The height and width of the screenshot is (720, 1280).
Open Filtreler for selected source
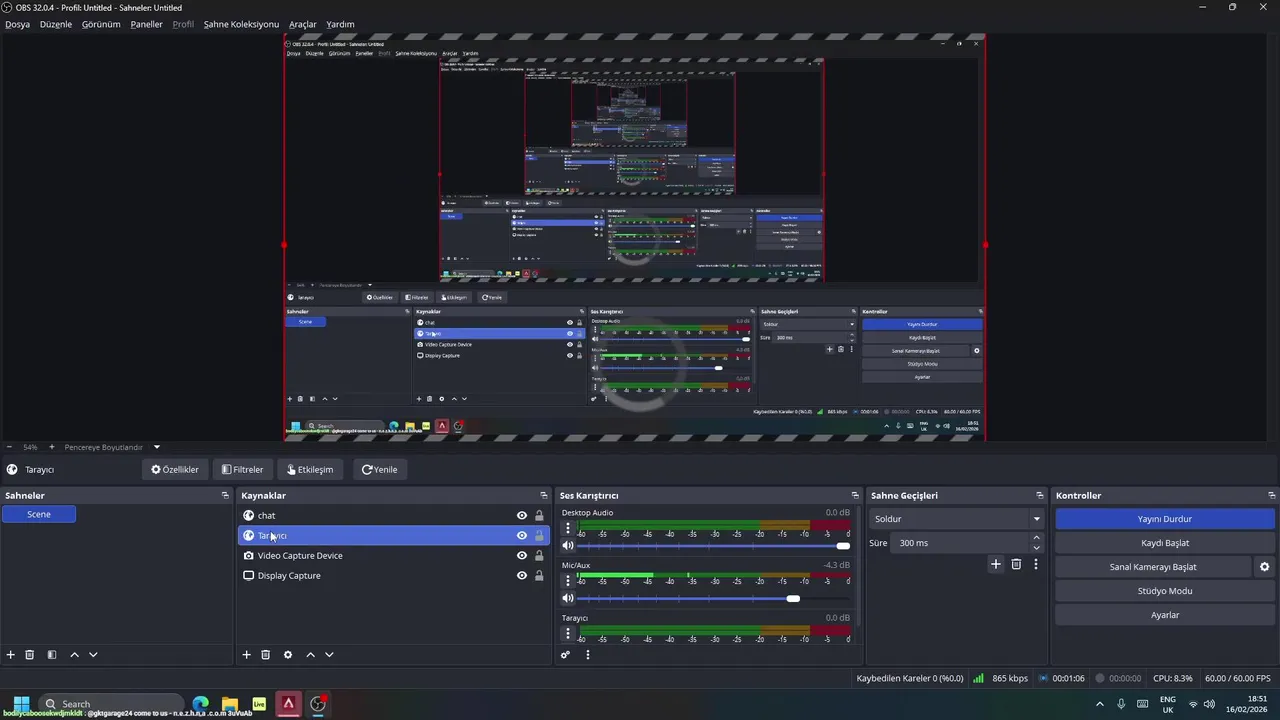(243, 470)
